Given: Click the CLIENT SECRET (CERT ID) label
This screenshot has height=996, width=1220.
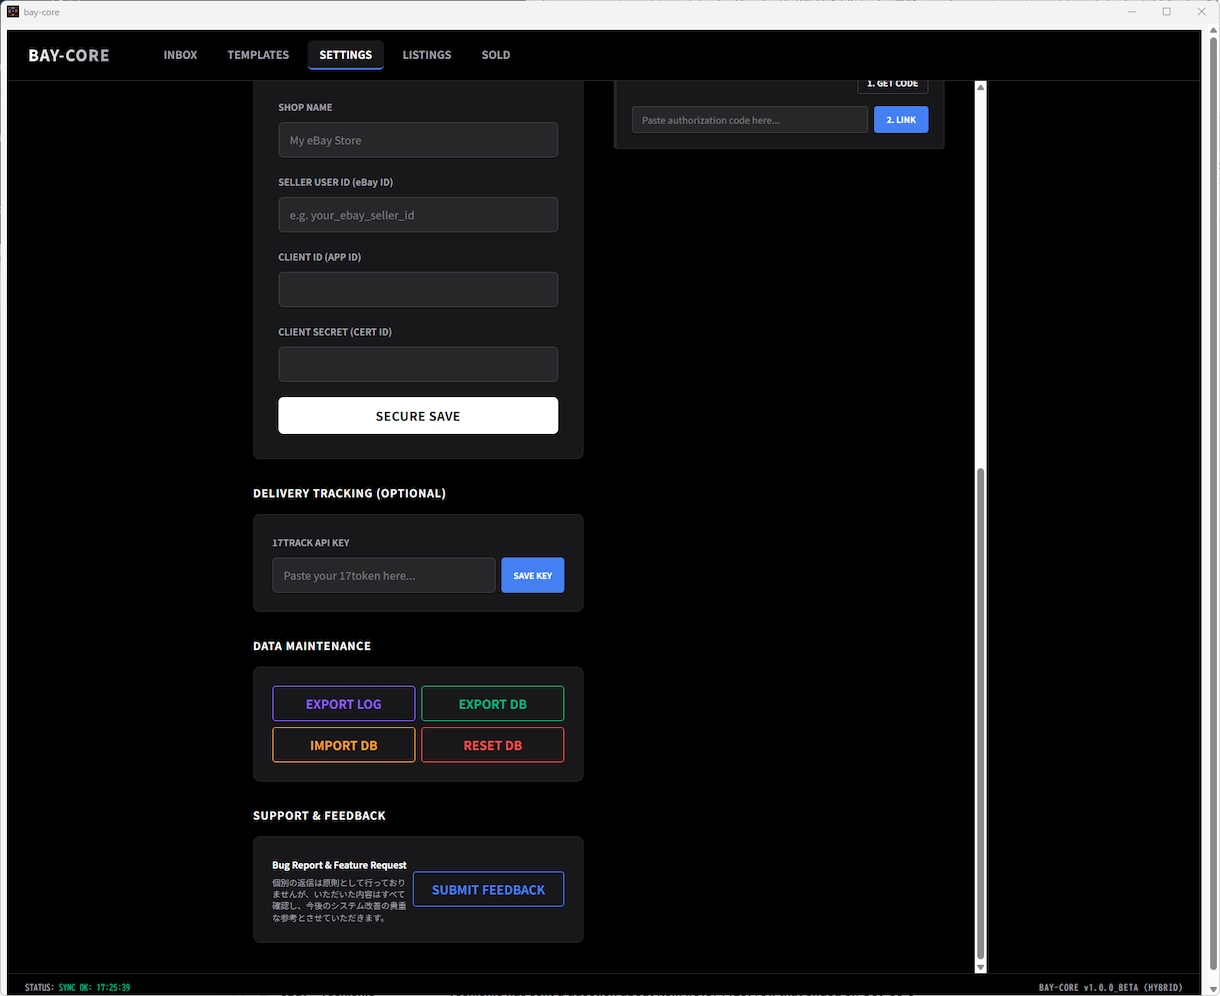Looking at the screenshot, I should (335, 332).
